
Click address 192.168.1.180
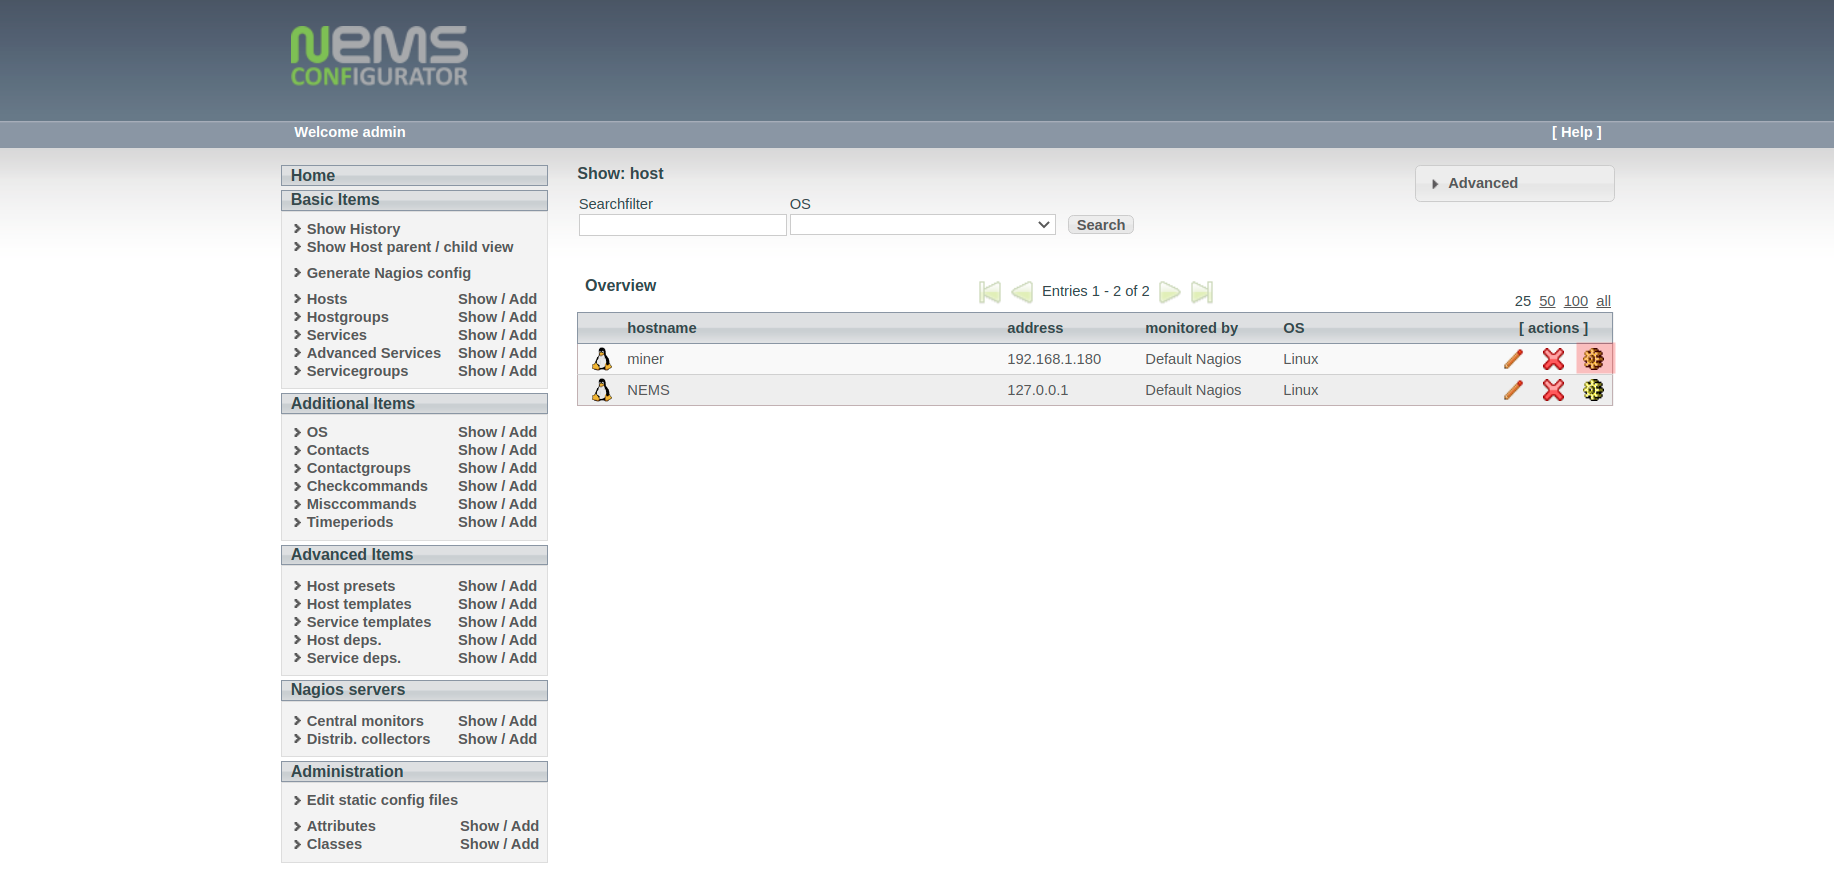[1054, 359]
